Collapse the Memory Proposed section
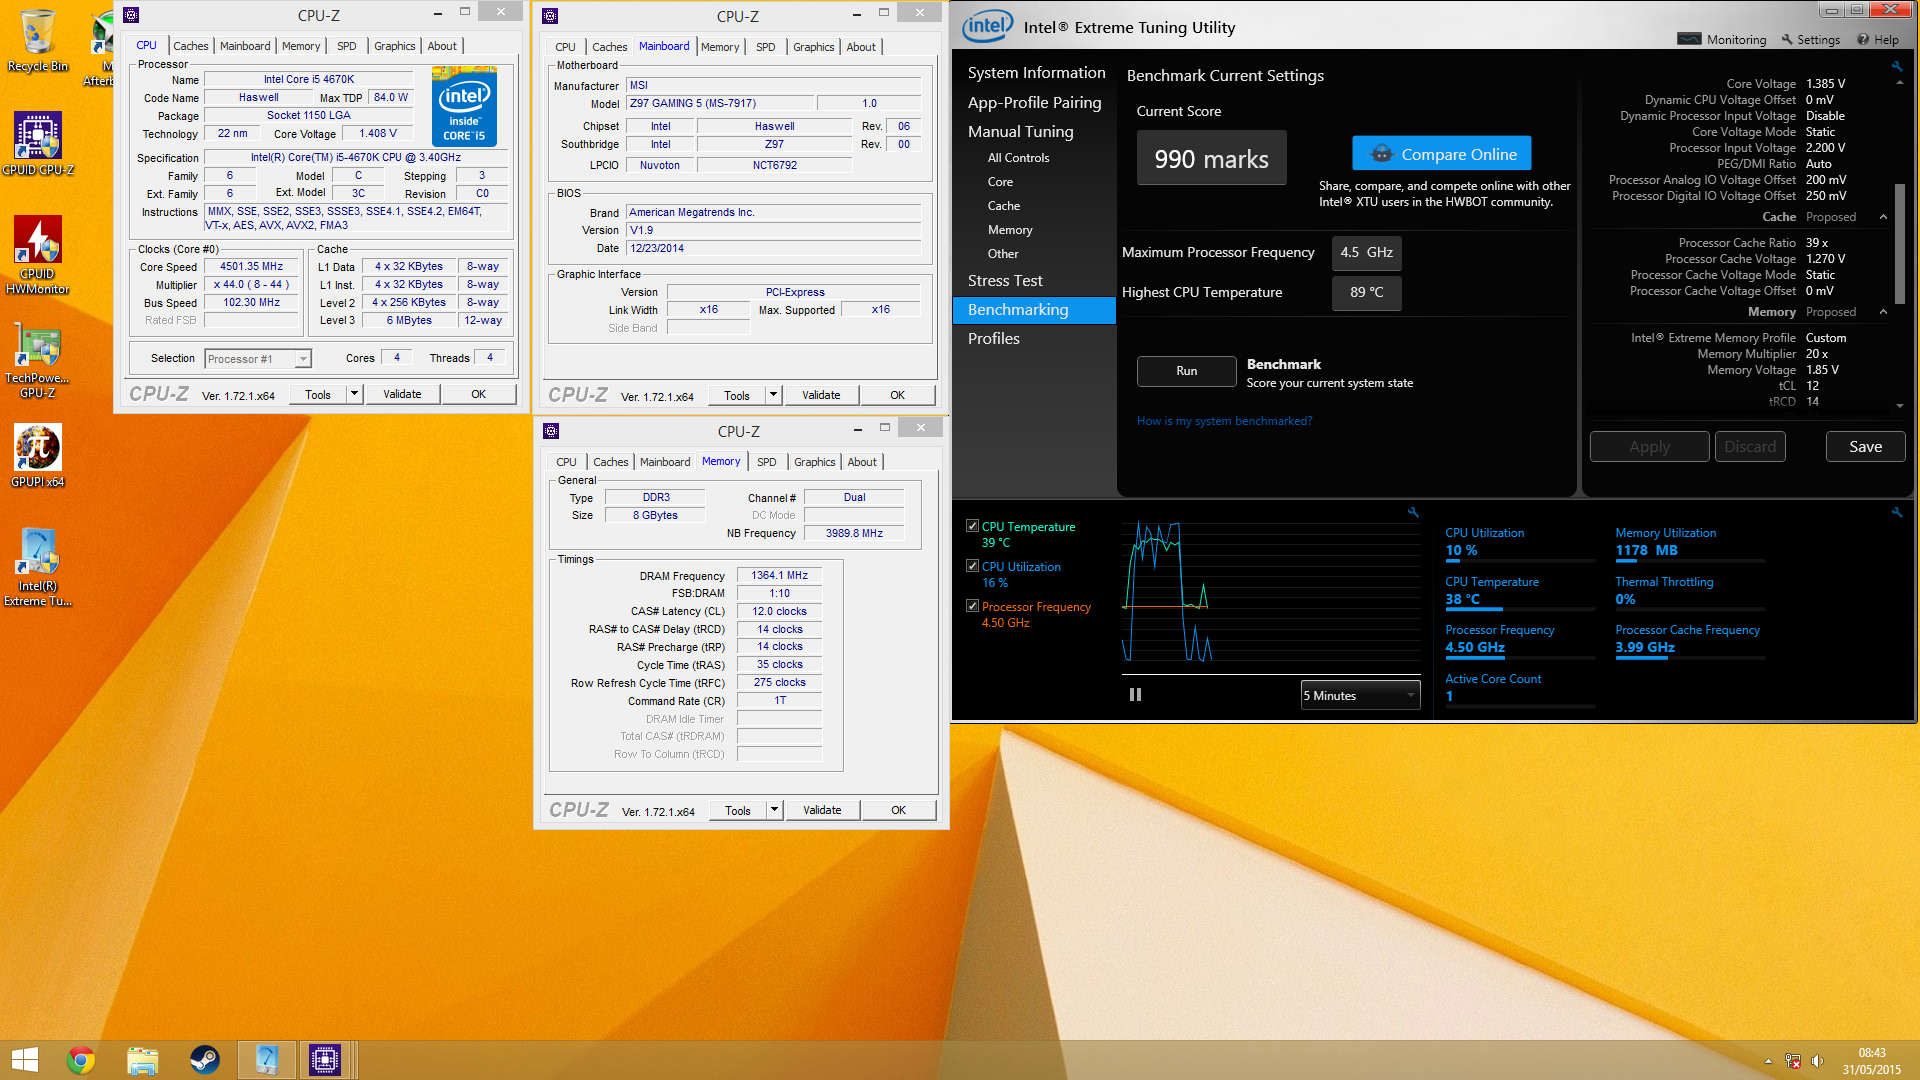Screen dimensions: 1920x1080 click(1883, 312)
